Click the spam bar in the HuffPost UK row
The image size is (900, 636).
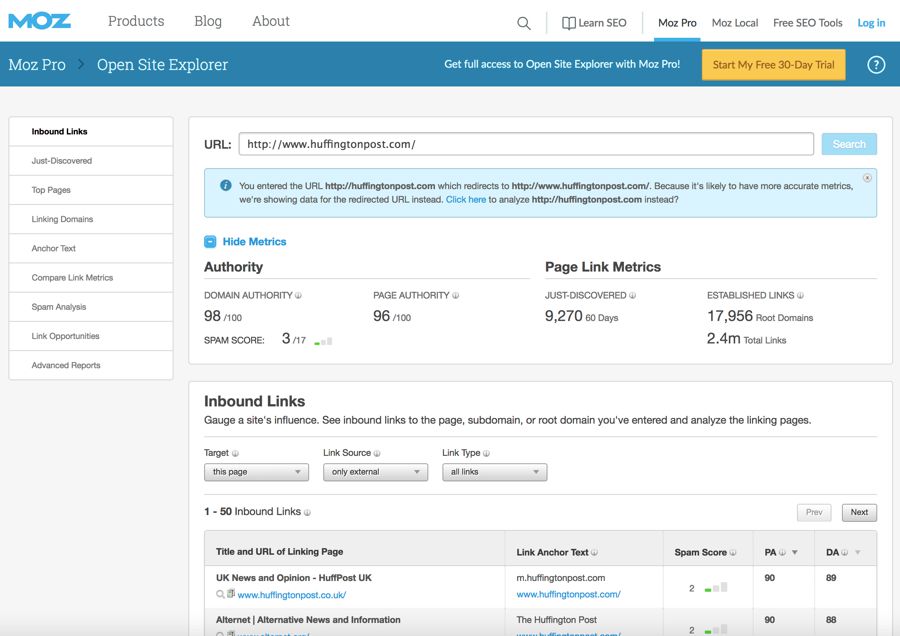coord(716,588)
